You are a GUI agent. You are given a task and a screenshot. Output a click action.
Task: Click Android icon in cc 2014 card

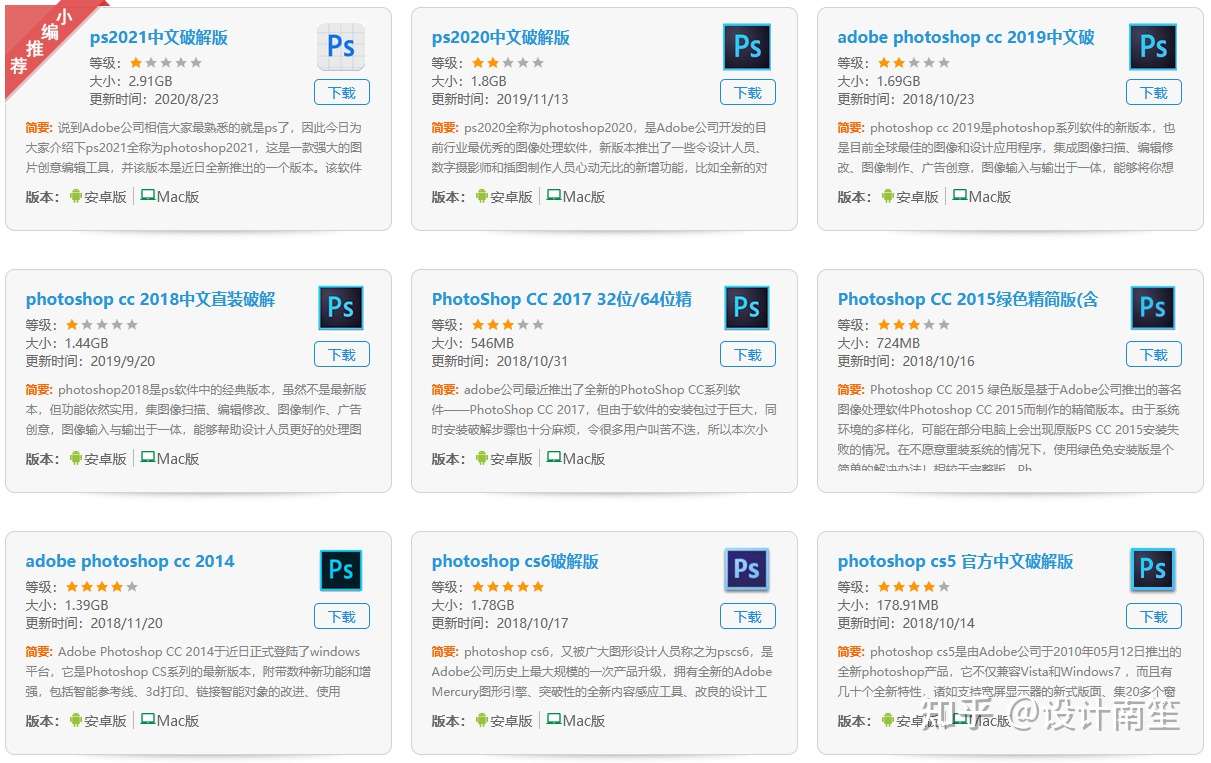75,720
